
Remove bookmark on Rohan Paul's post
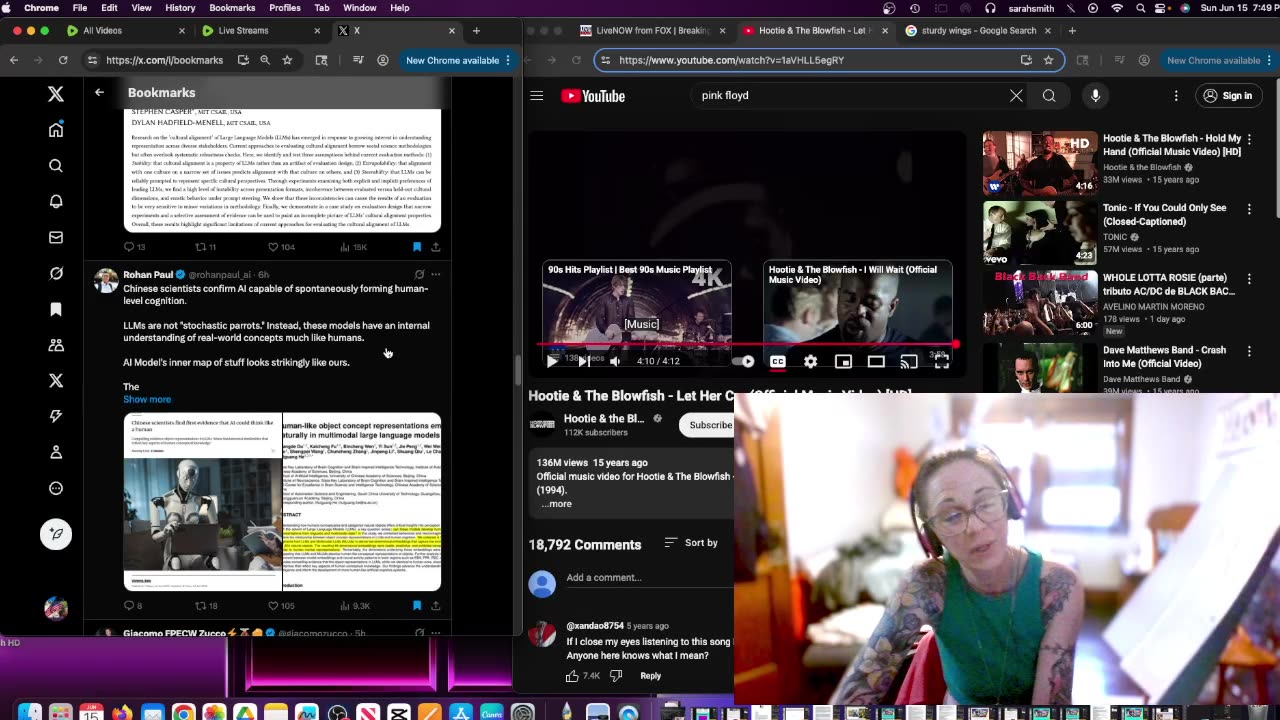click(417, 605)
